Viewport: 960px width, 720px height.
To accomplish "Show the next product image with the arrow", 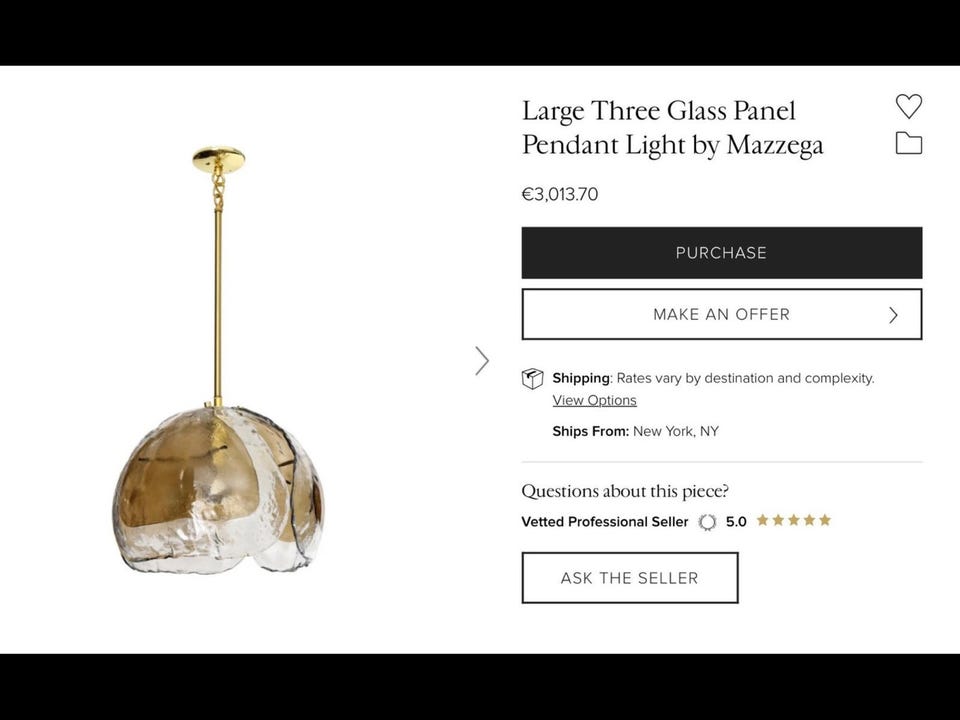I will click(482, 361).
